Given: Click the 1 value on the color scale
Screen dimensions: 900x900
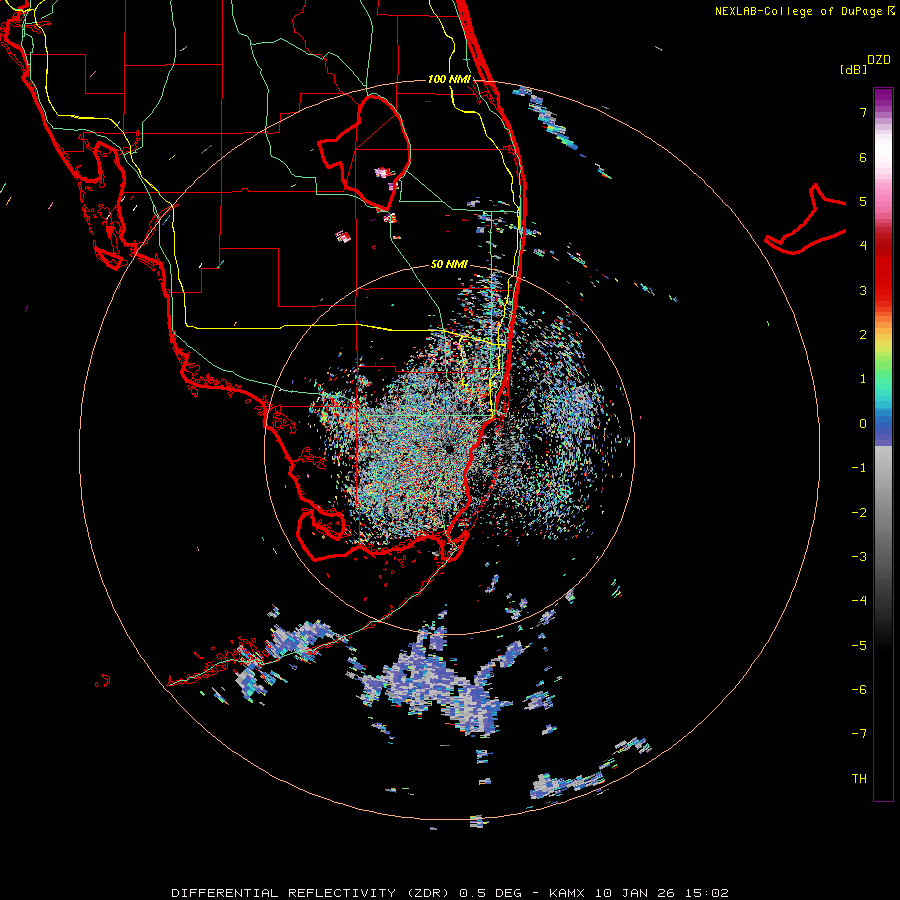Looking at the screenshot, I should coord(863,378).
